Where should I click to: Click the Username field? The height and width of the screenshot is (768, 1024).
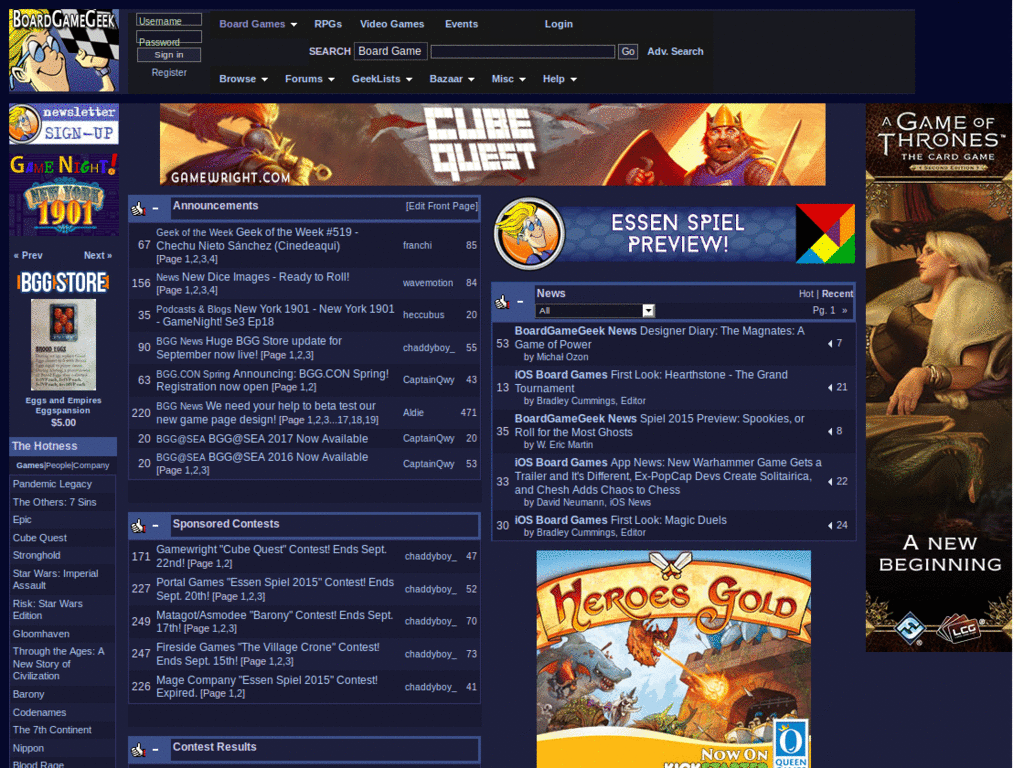pyautogui.click(x=169, y=20)
